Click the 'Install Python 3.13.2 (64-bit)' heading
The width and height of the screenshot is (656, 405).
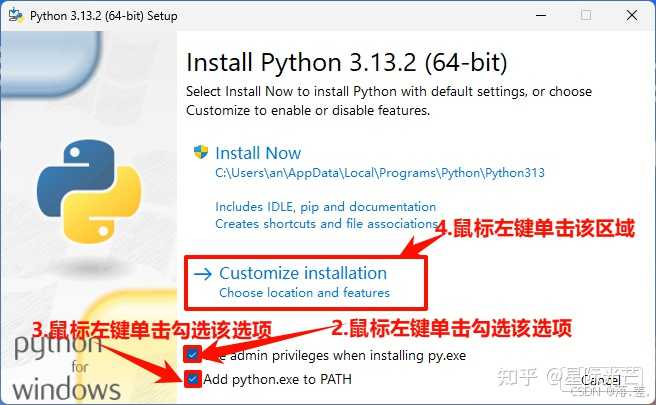347,63
